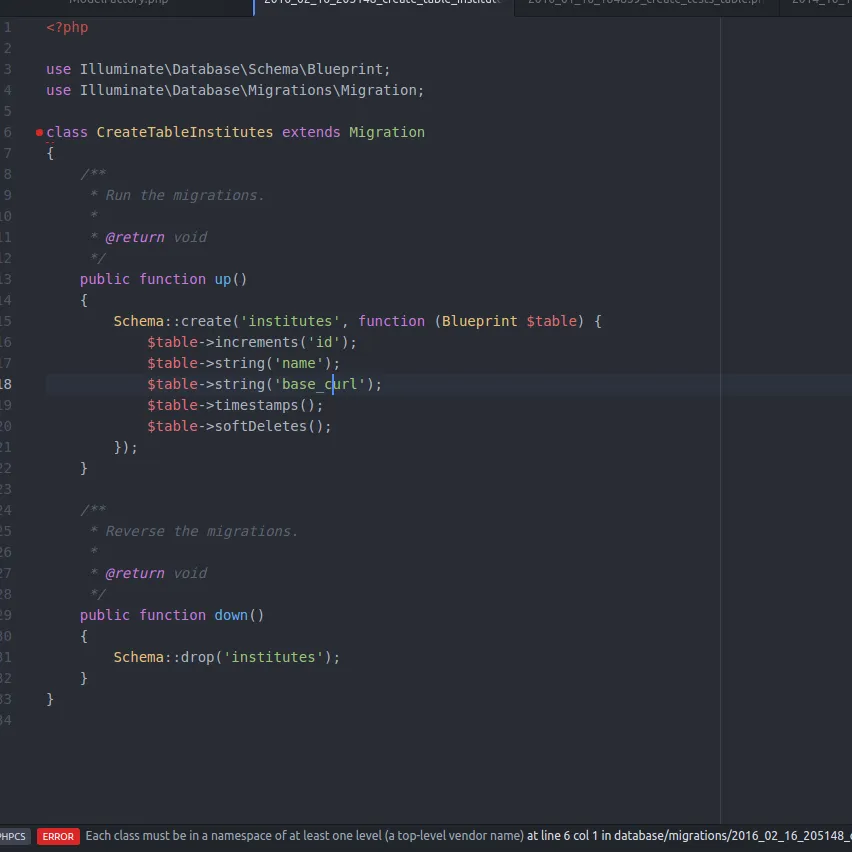This screenshot has height=852, width=852.
Task: Click the "string('name')" call
Action: tap(273, 363)
